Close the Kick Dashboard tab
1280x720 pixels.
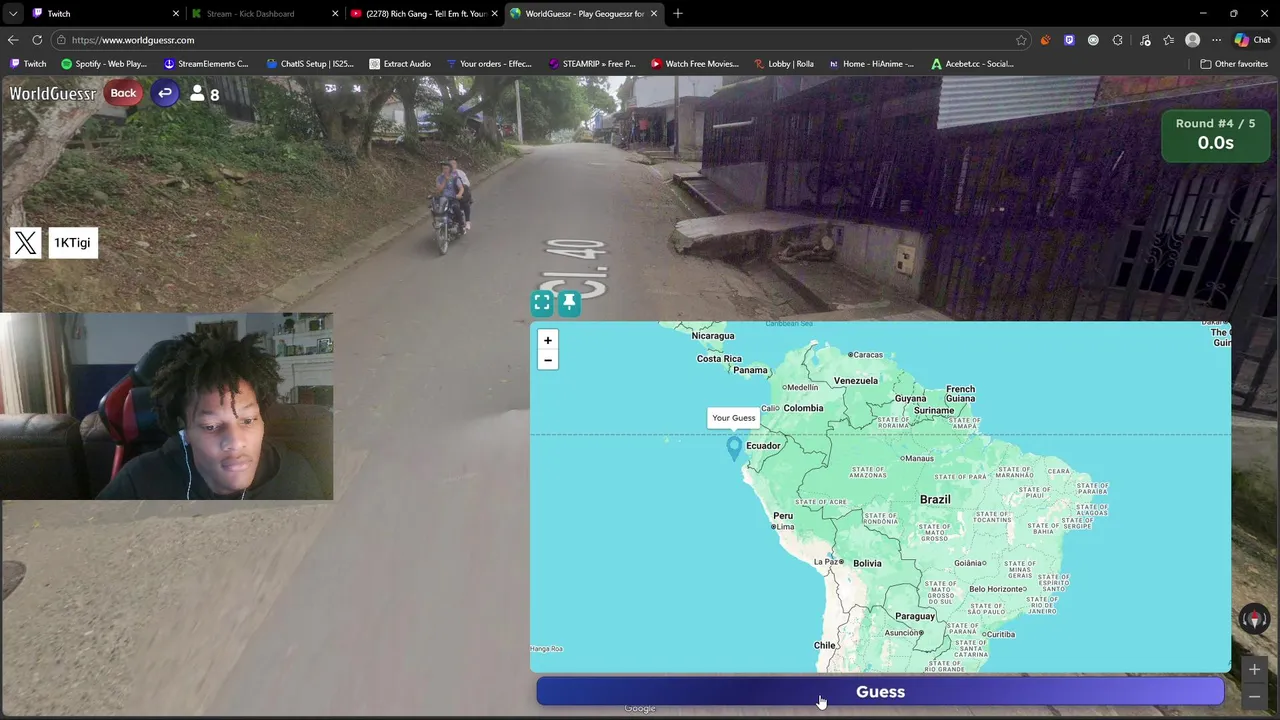point(335,13)
